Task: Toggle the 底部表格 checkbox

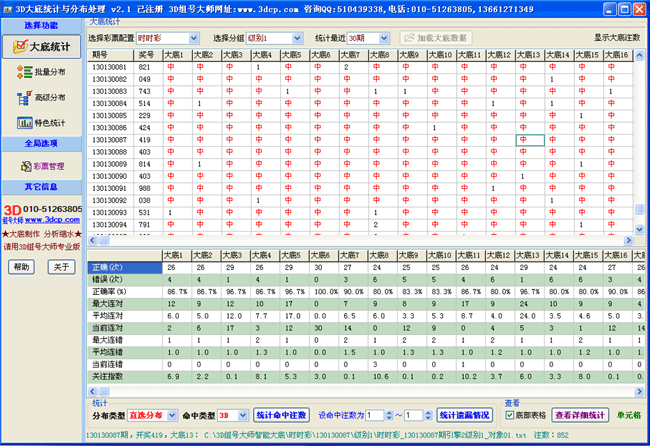Action: [x=509, y=413]
